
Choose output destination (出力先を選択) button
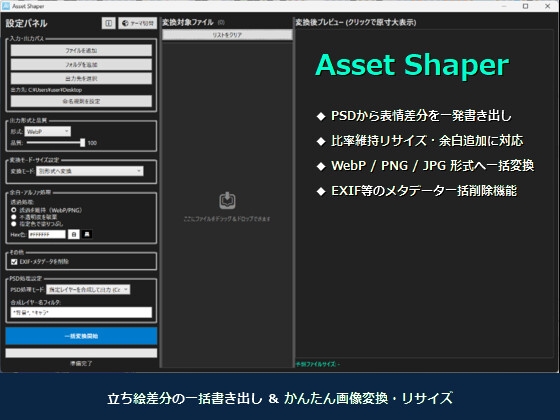point(81,78)
